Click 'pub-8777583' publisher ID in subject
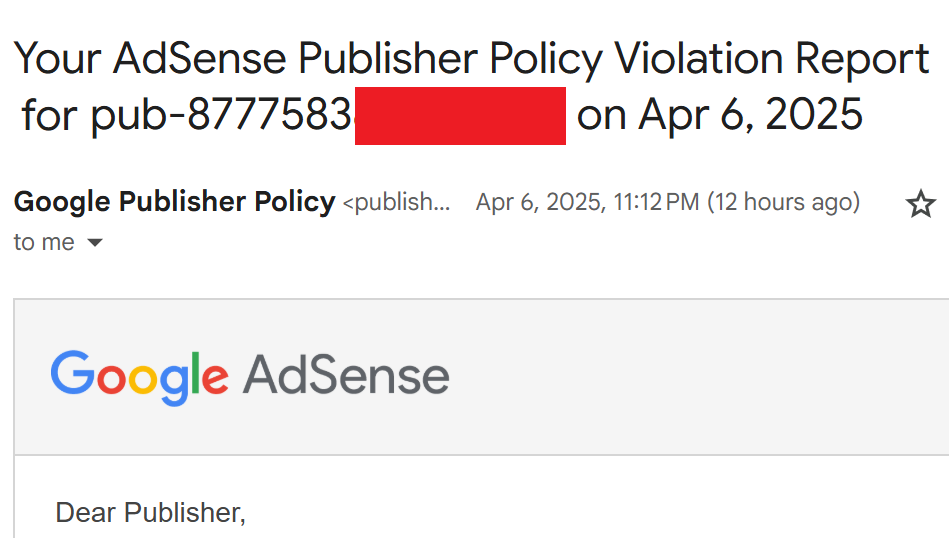 [x=221, y=115]
